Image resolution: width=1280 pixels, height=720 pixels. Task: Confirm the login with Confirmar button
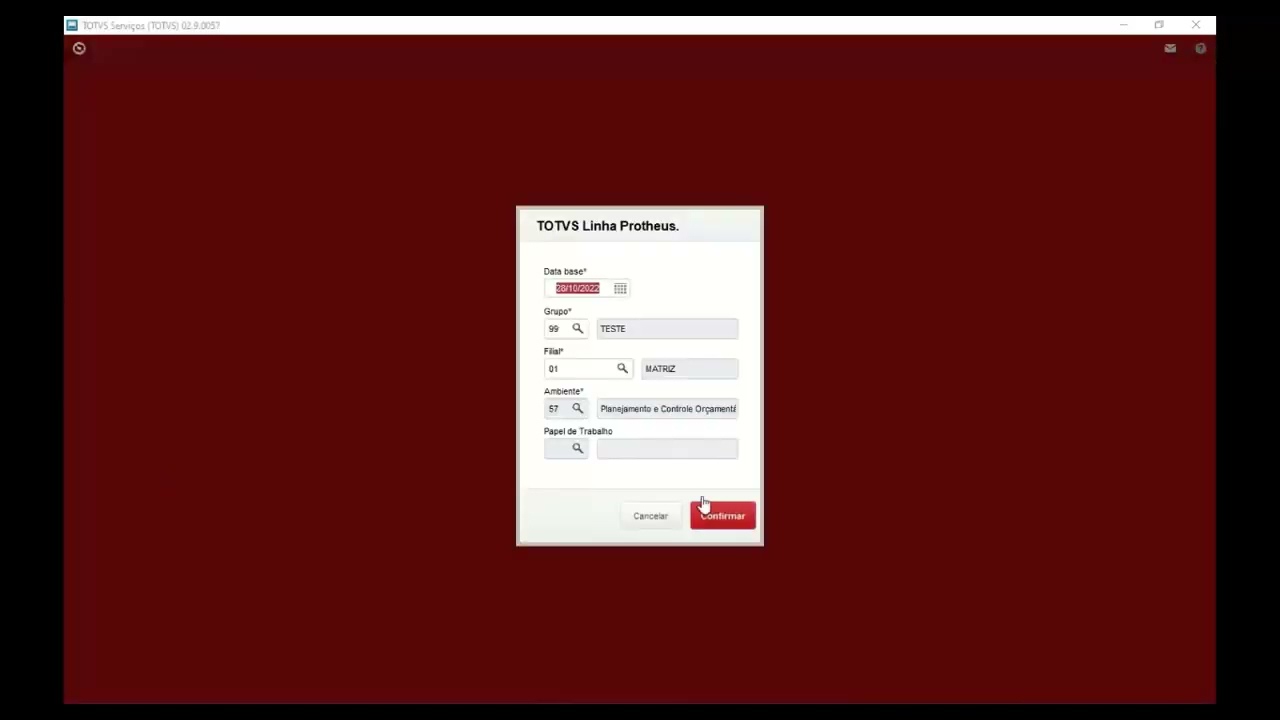[x=723, y=516]
